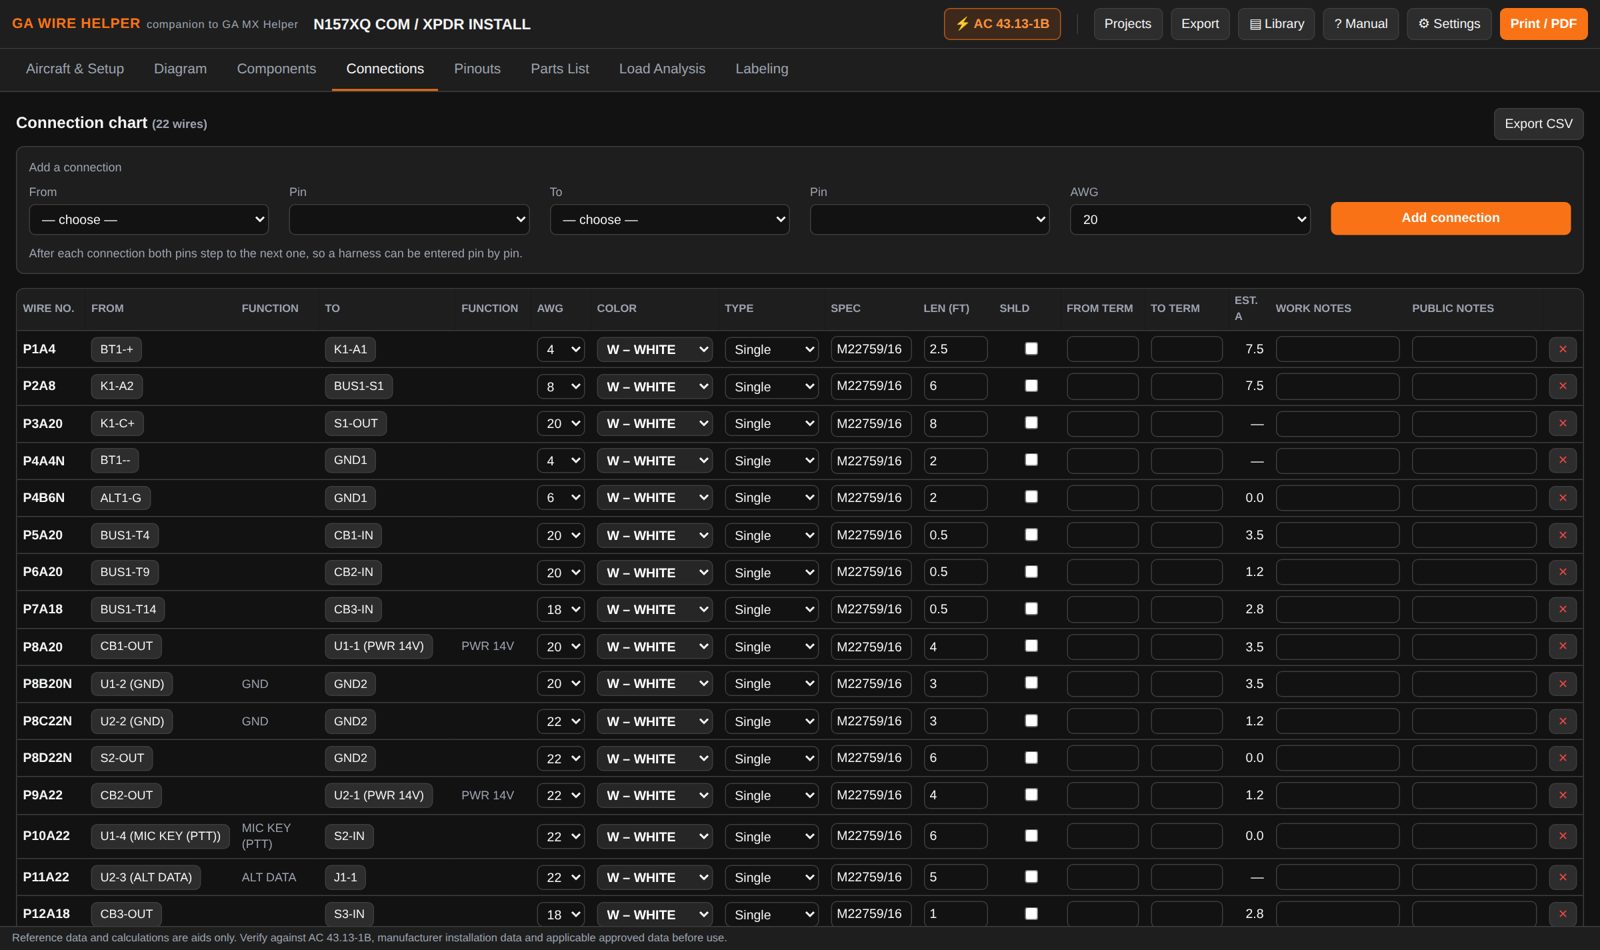1600x950 pixels.
Task: Open the Settings gear button
Action: [x=1449, y=24]
